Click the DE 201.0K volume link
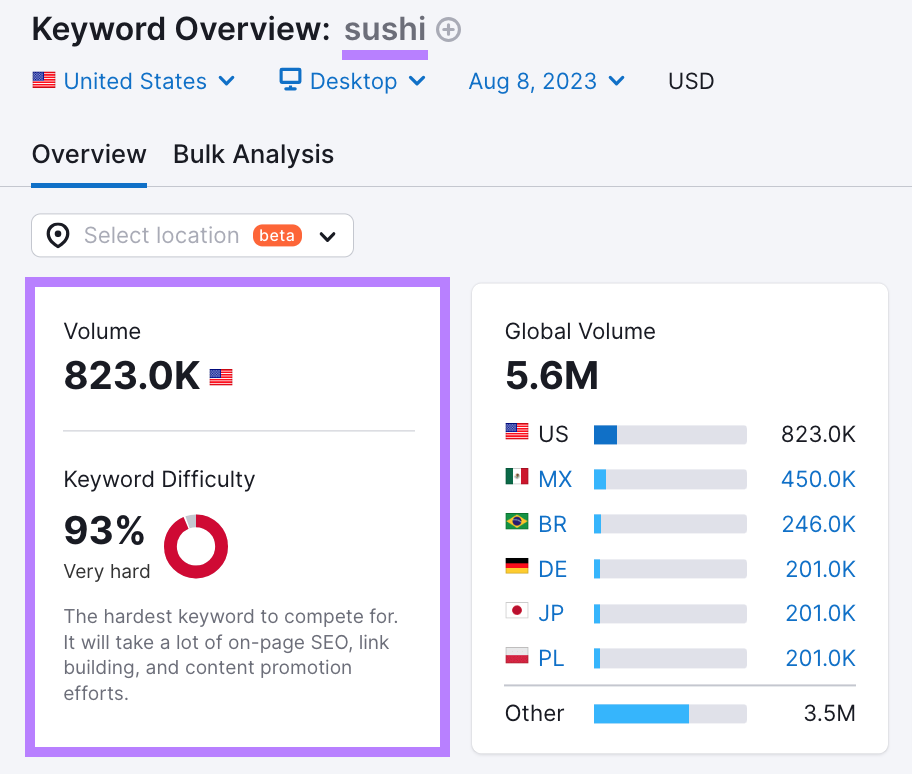 [x=820, y=569]
